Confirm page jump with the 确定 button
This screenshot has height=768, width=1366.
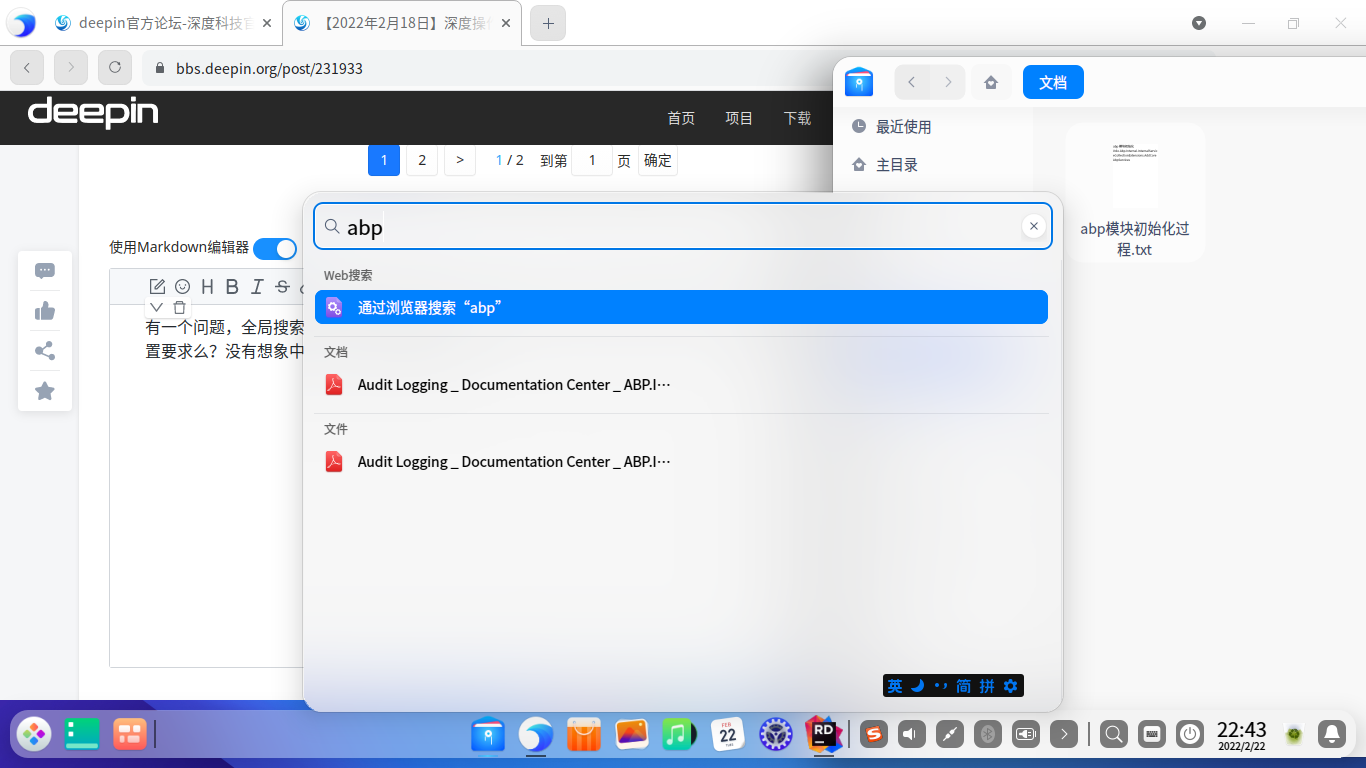click(x=657, y=160)
